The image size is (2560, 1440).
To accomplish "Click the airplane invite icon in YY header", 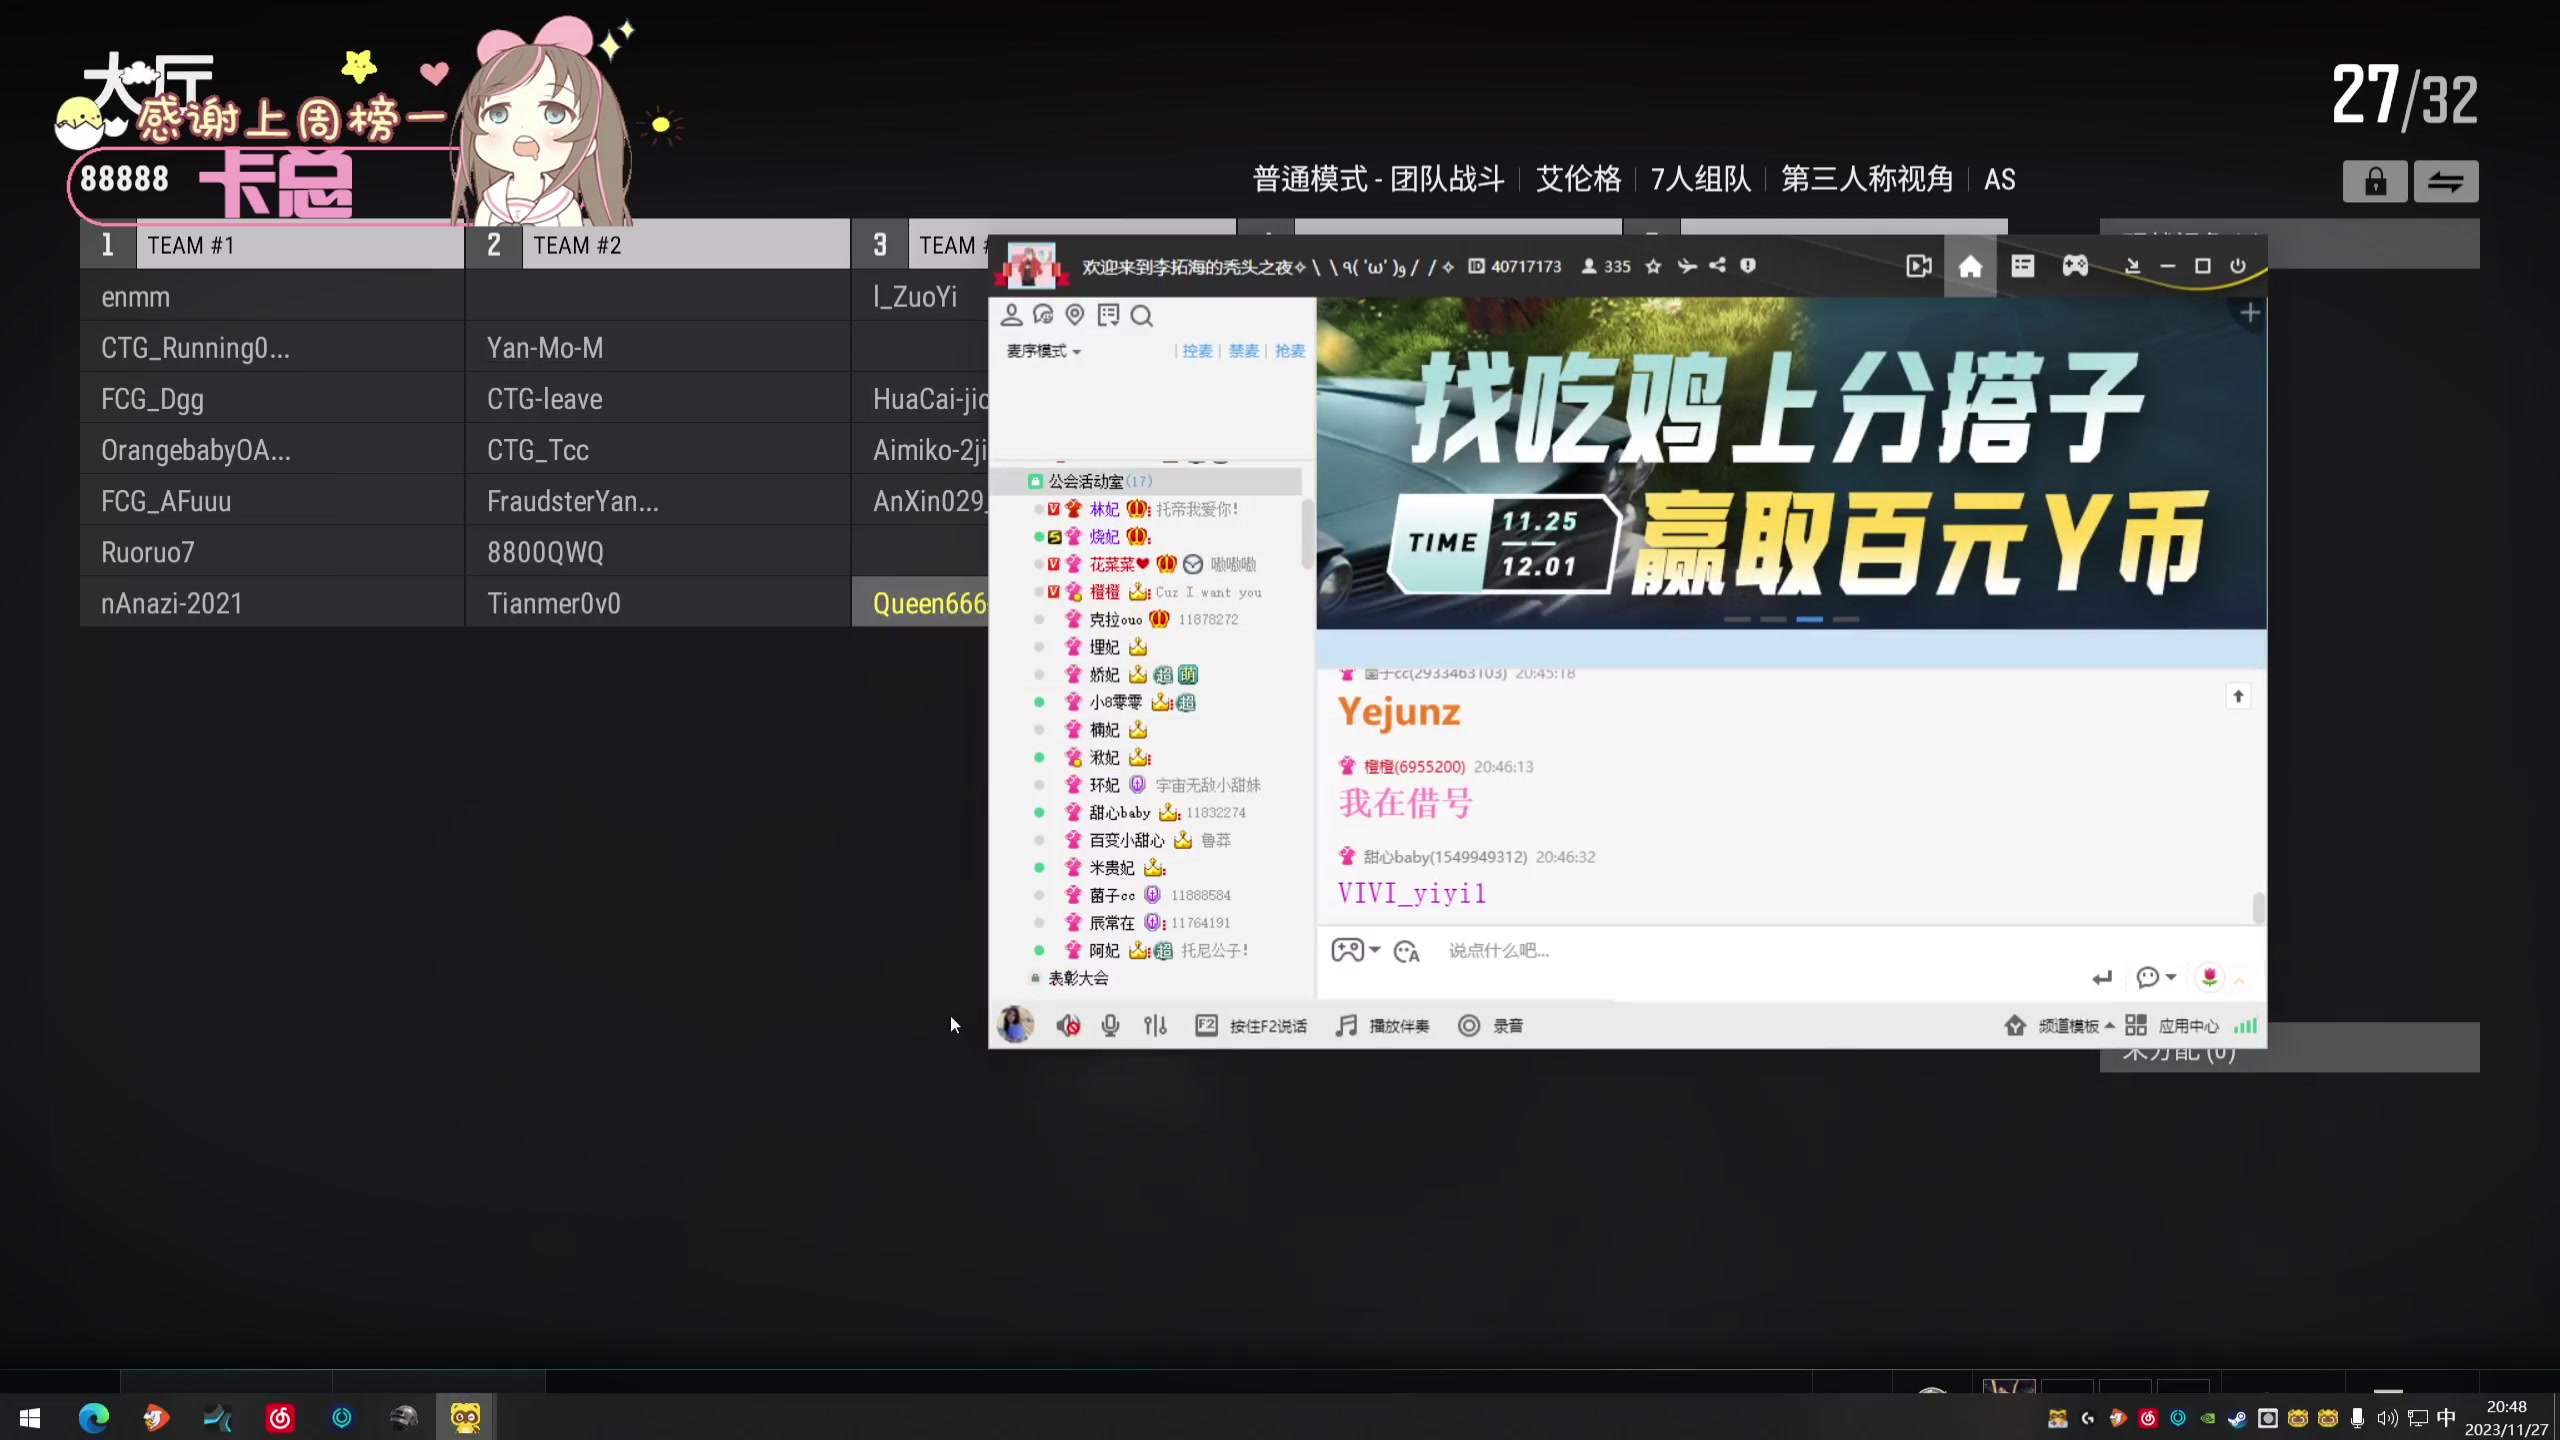I will 1687,266.
